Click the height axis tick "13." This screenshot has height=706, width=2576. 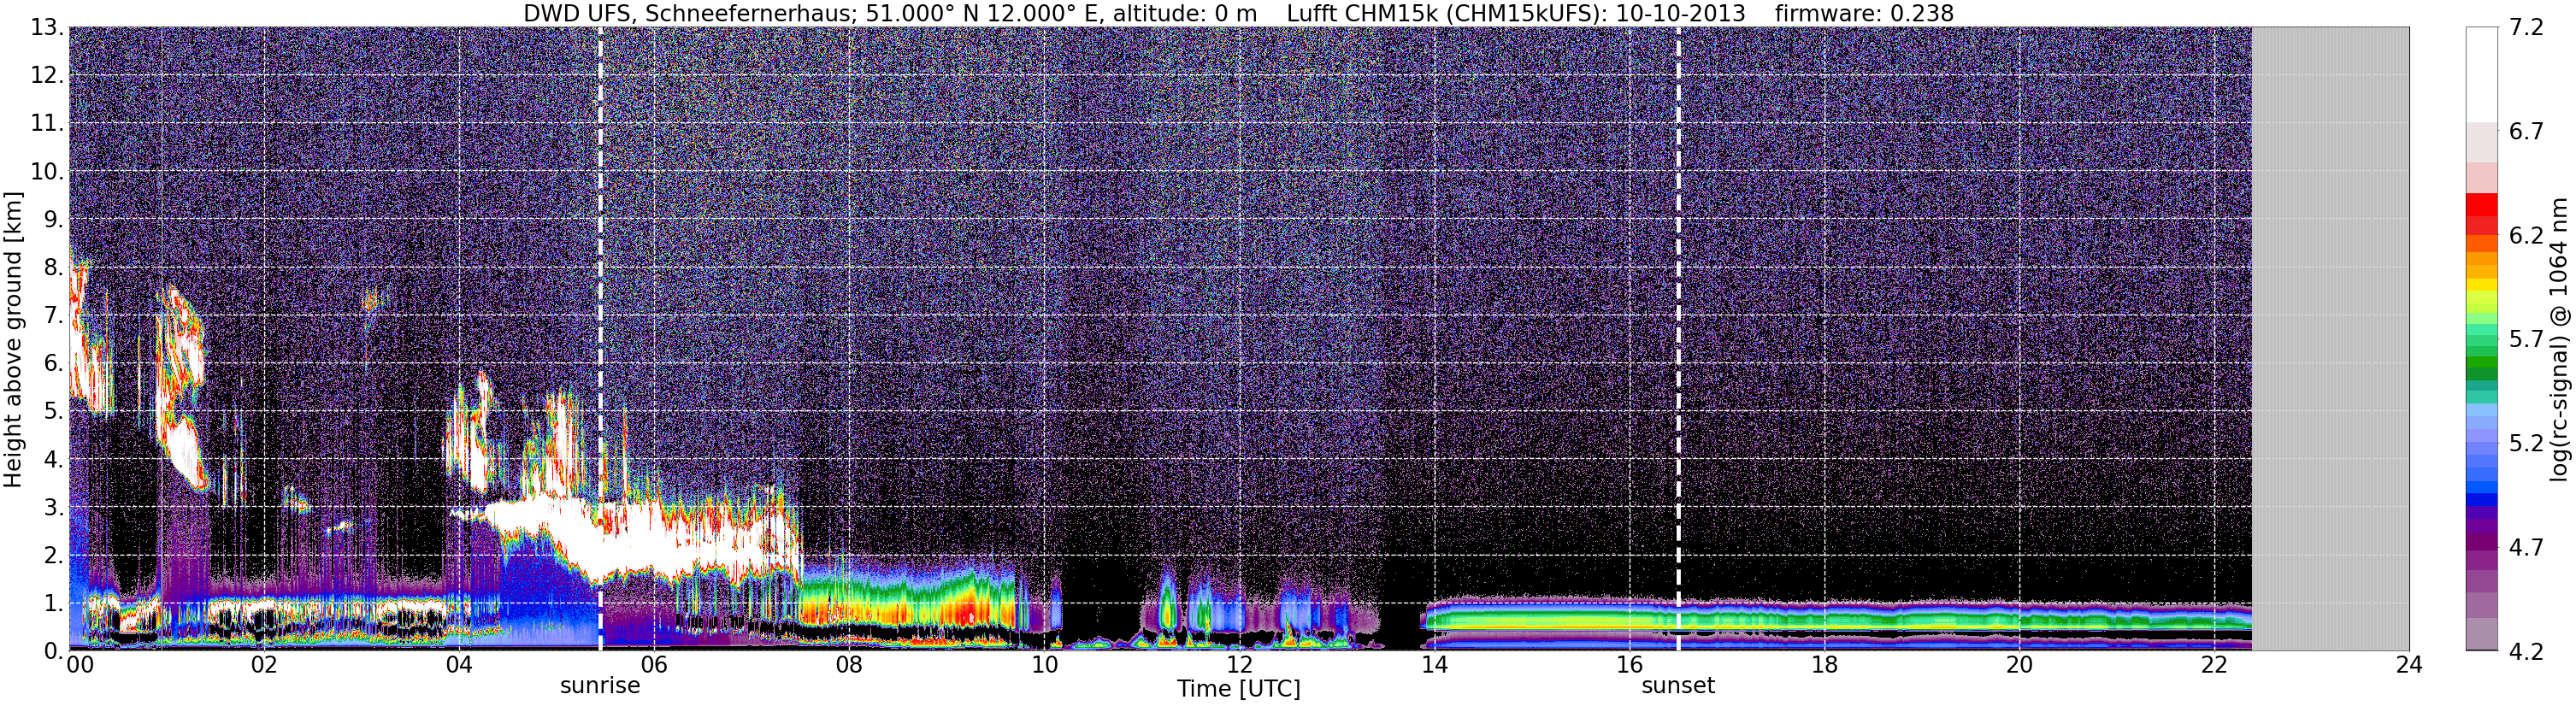[47, 28]
